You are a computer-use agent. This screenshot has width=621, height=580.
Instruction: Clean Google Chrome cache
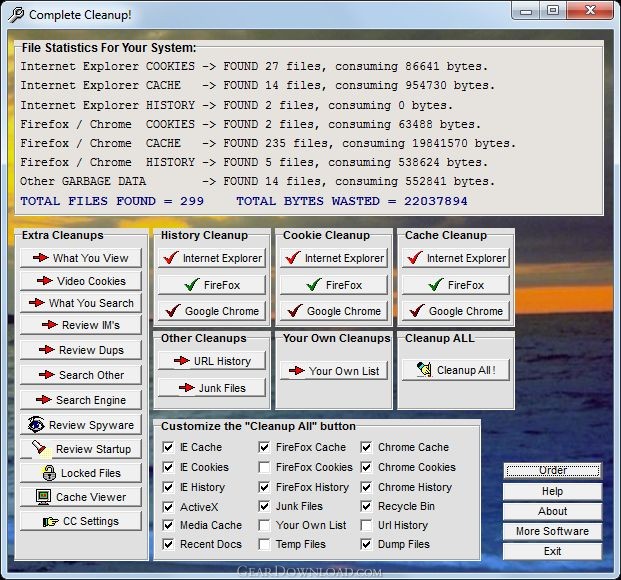click(x=456, y=311)
